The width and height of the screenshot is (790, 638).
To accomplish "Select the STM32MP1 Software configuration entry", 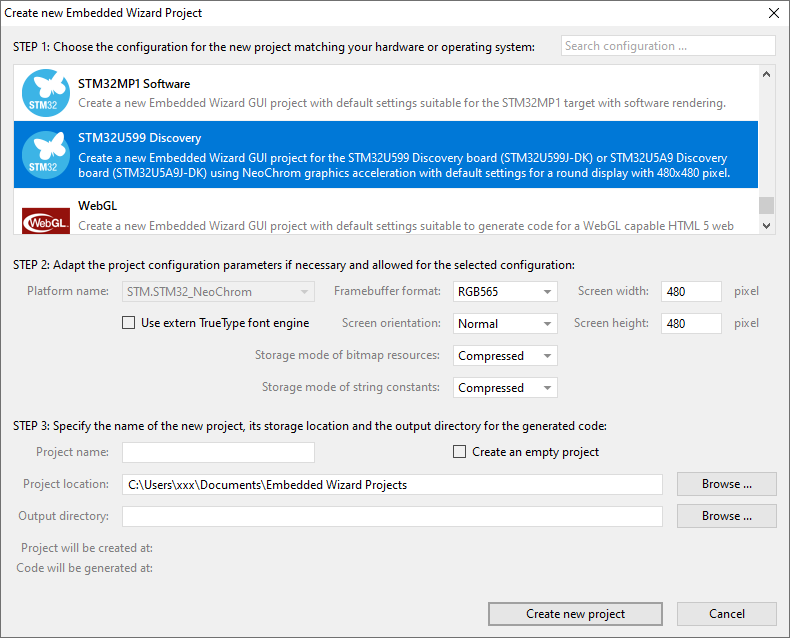I will coord(400,93).
